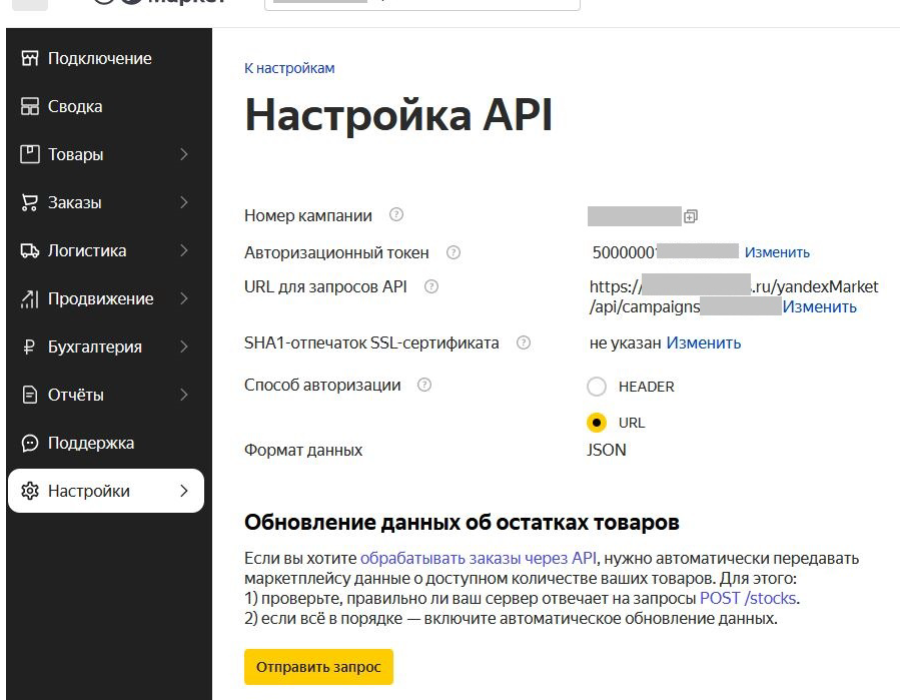900x700 pixels.
Task: Click the Бухгалтерия ruble icon
Action: (x=29, y=347)
